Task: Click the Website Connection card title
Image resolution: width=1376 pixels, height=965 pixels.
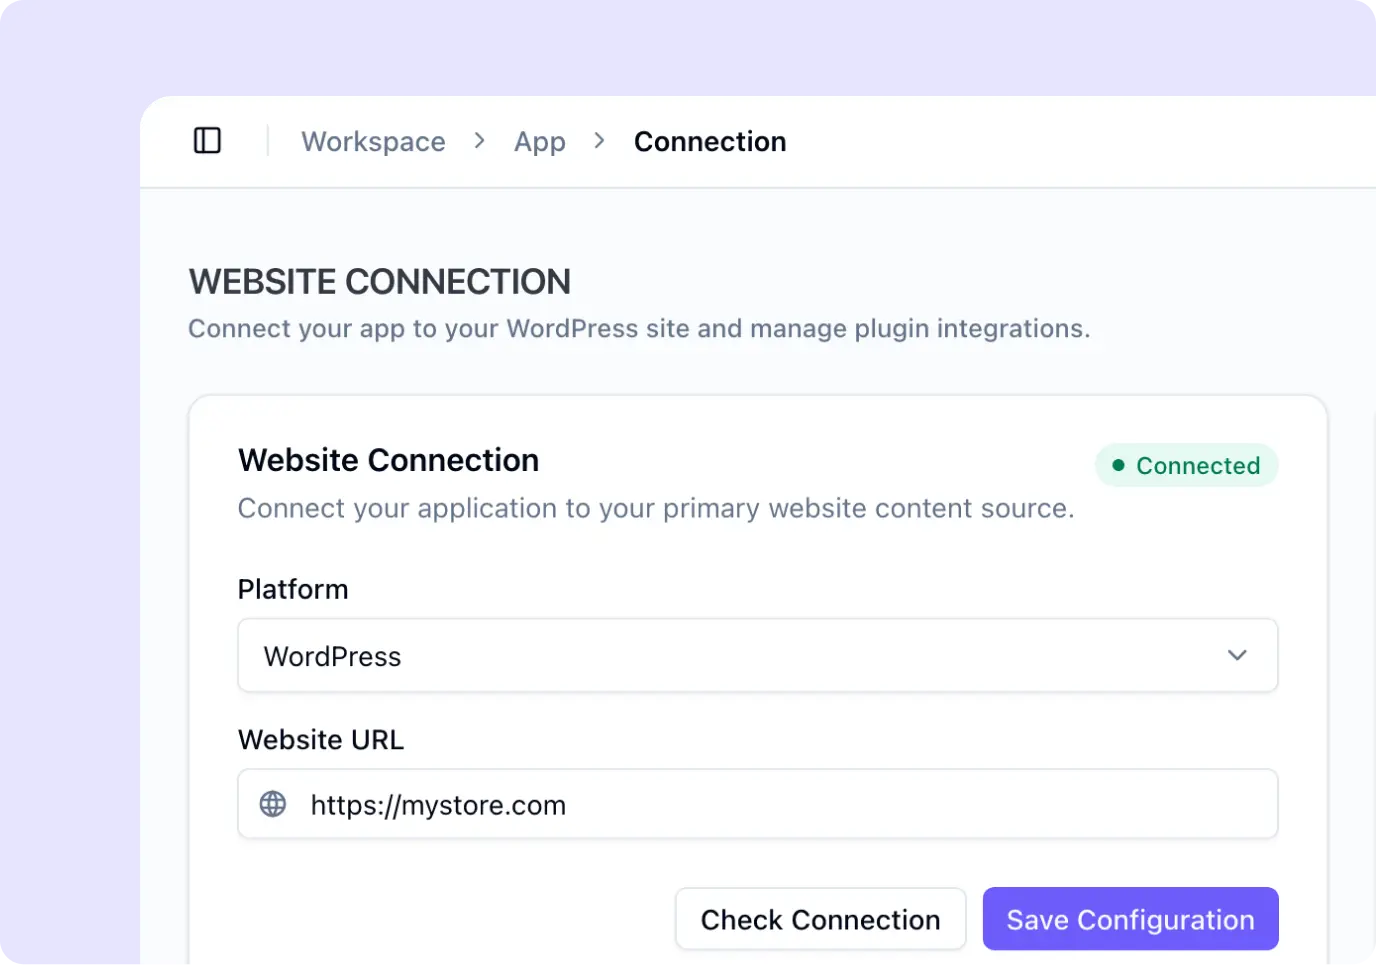Action: point(388,460)
